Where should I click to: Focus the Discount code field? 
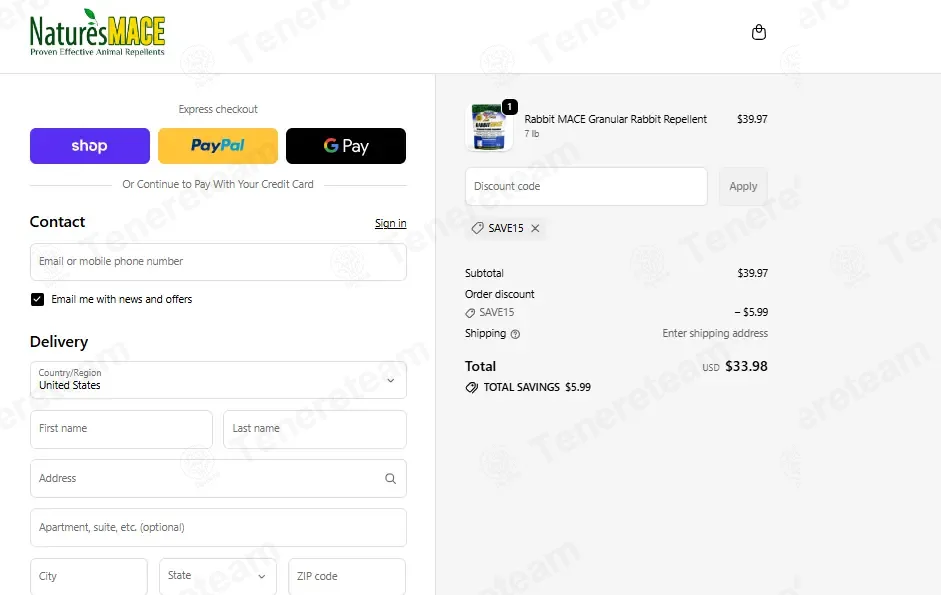(x=586, y=186)
